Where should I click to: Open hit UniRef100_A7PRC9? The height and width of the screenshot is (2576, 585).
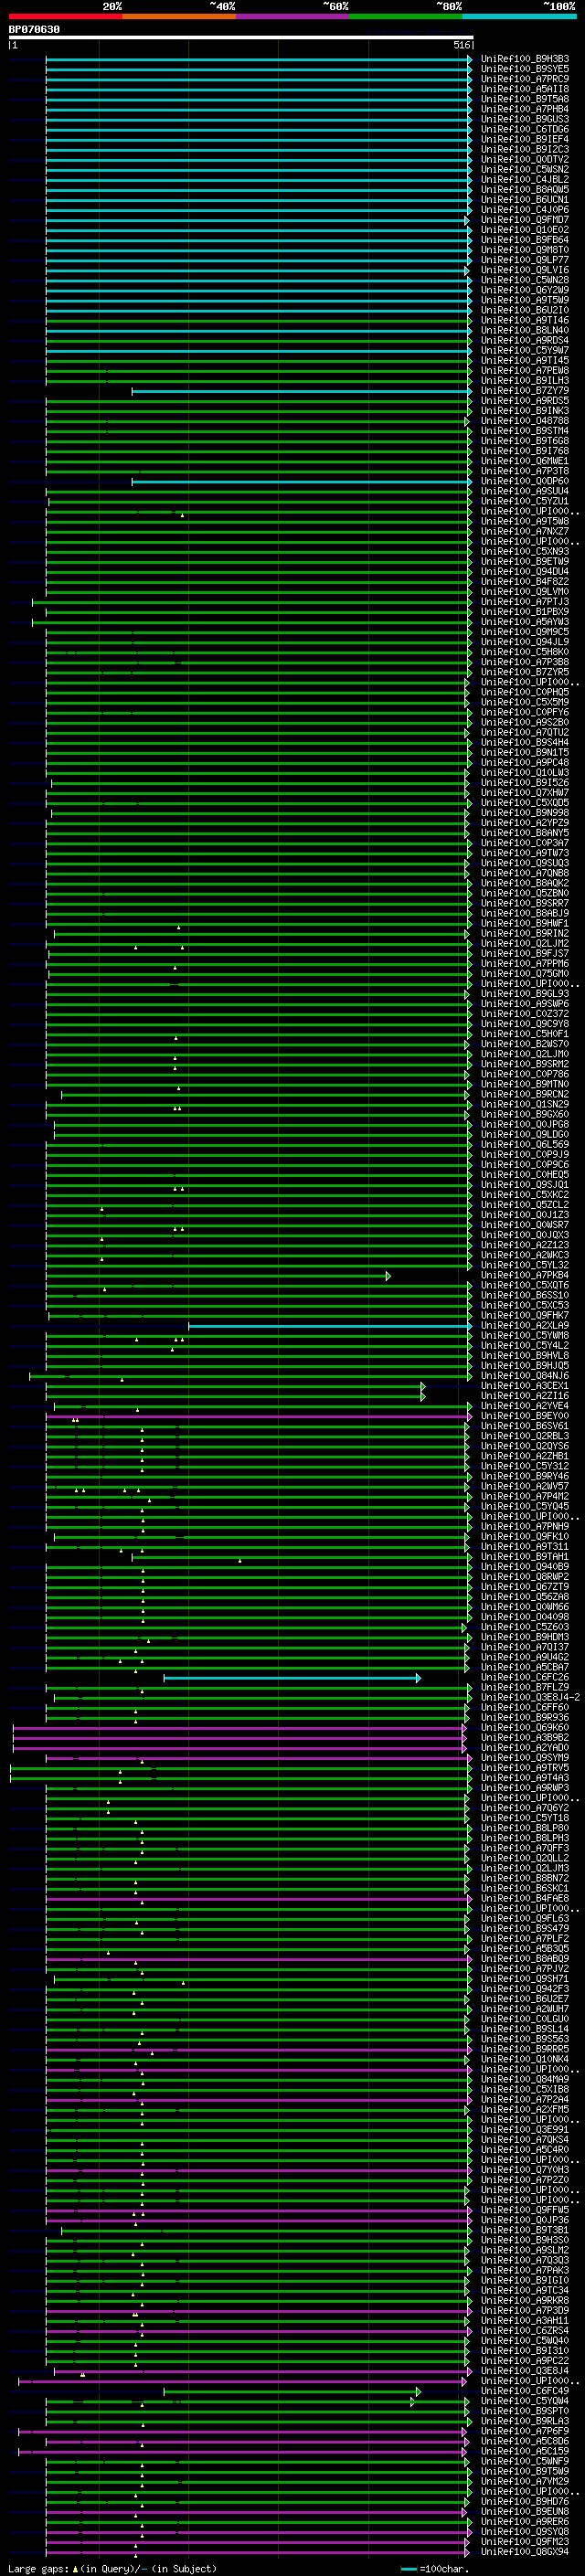pos(524,79)
